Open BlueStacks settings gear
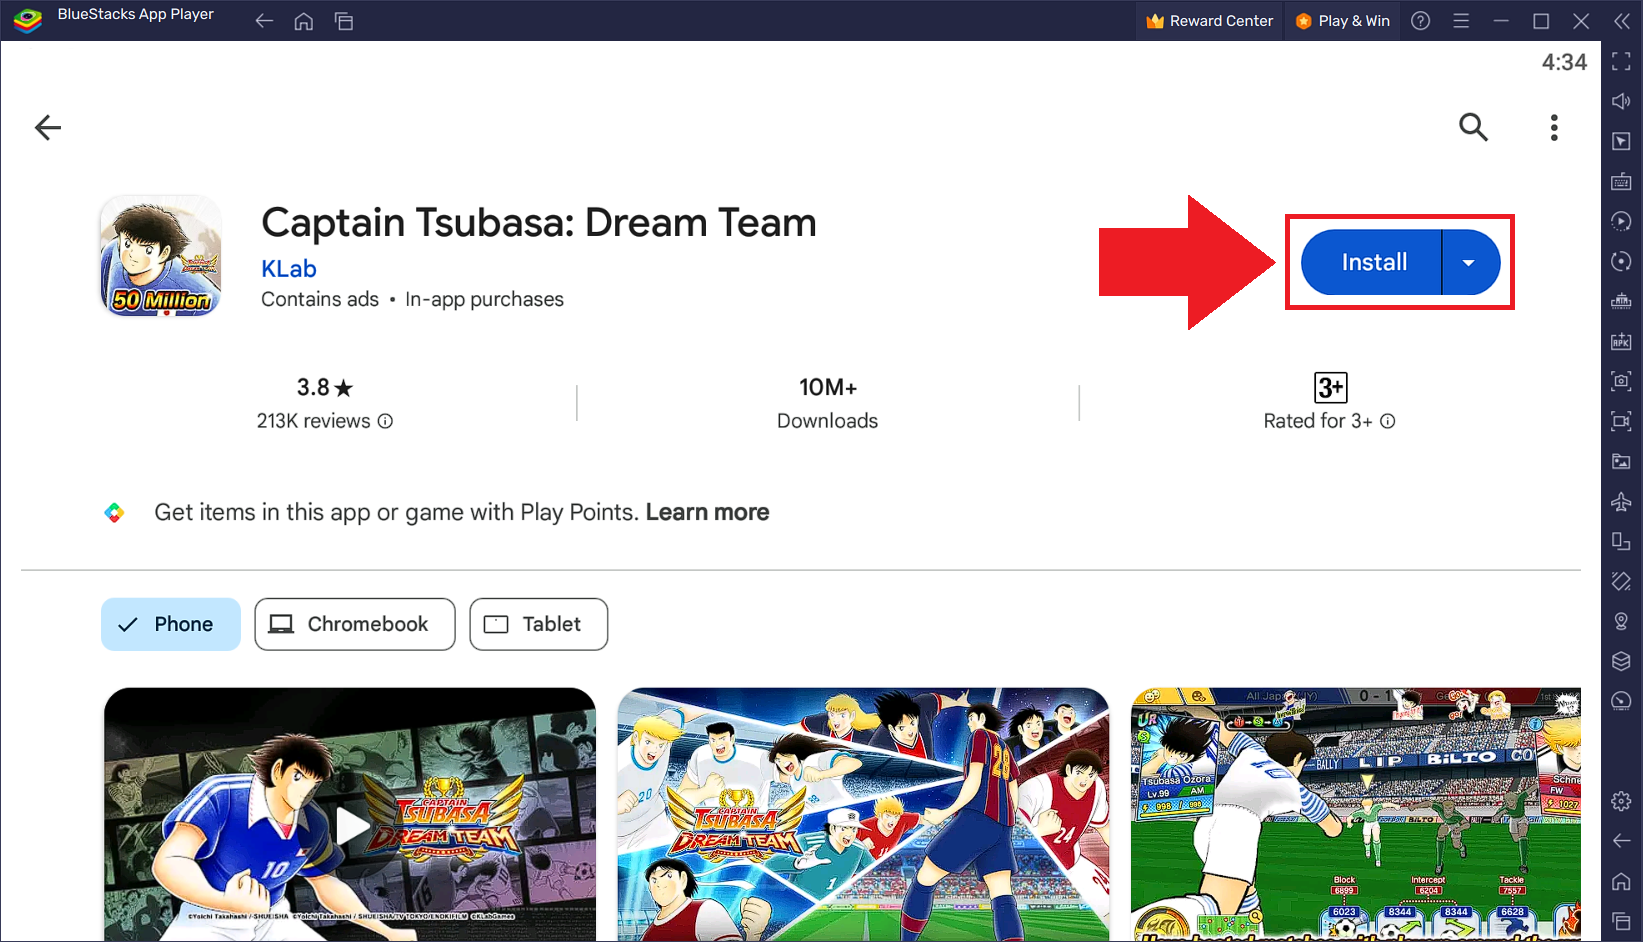 1622,801
